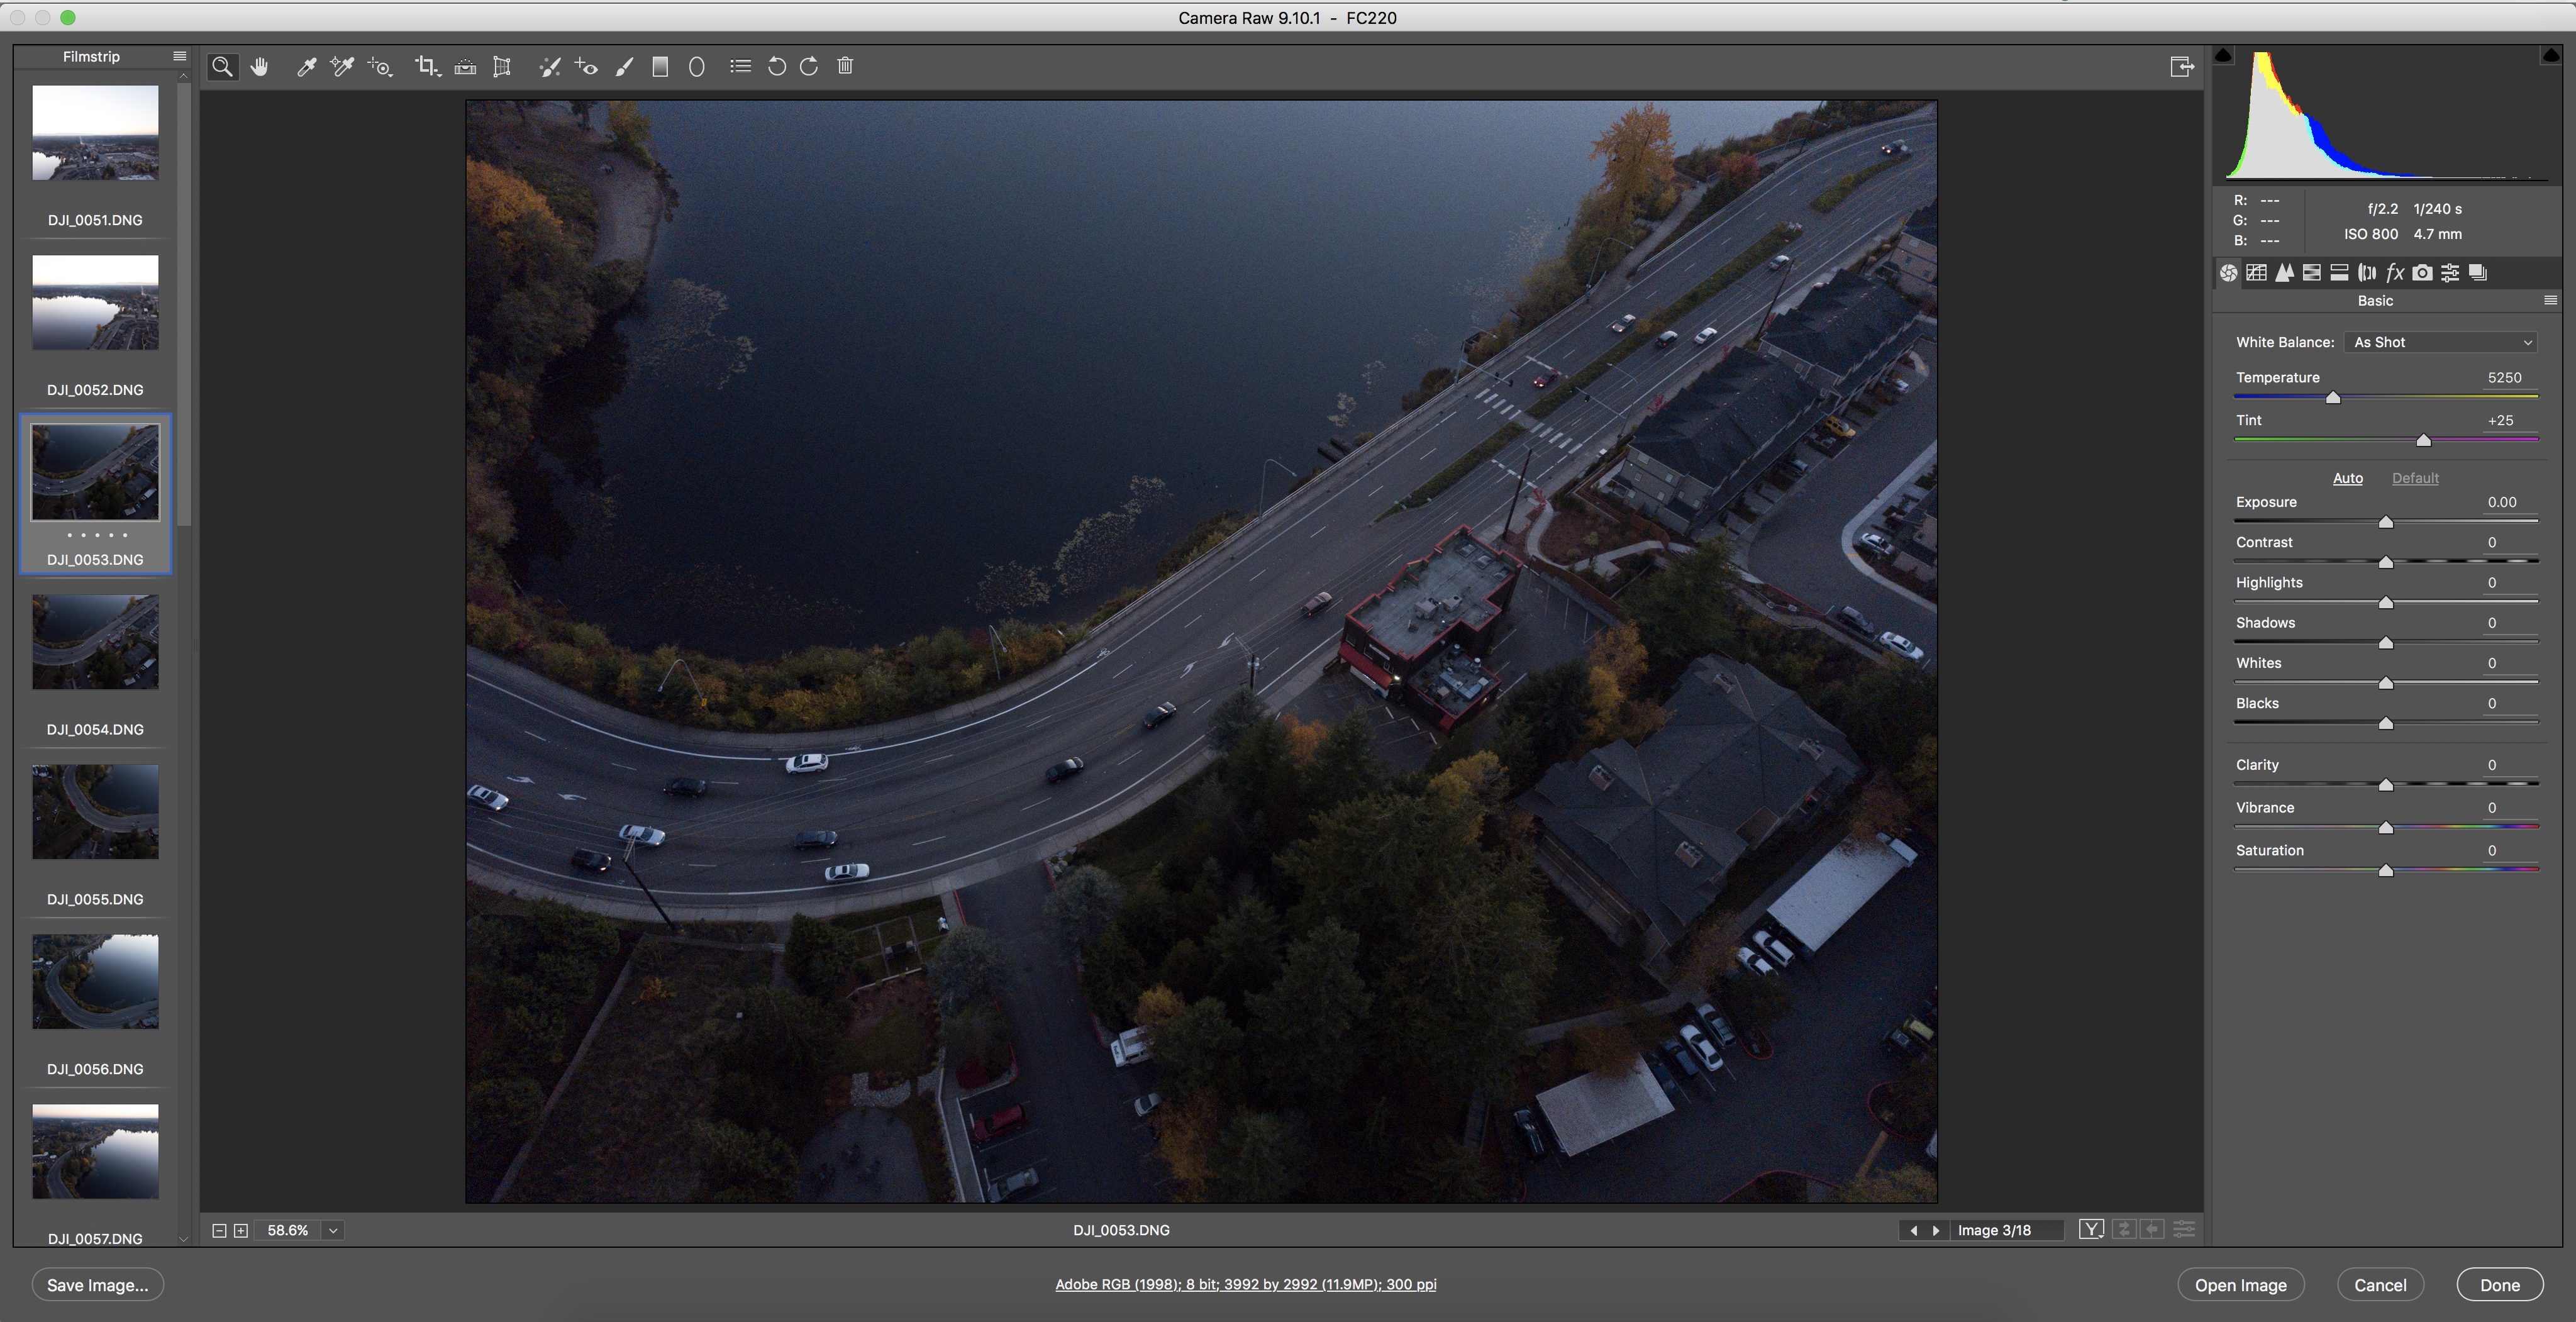This screenshot has height=1322, width=2576.
Task: Switch to the Snapshots tab
Action: pos(2478,272)
